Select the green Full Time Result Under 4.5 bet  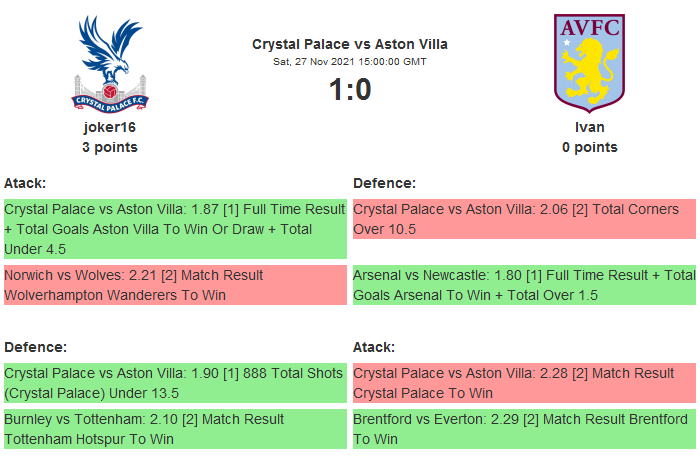coord(175,229)
